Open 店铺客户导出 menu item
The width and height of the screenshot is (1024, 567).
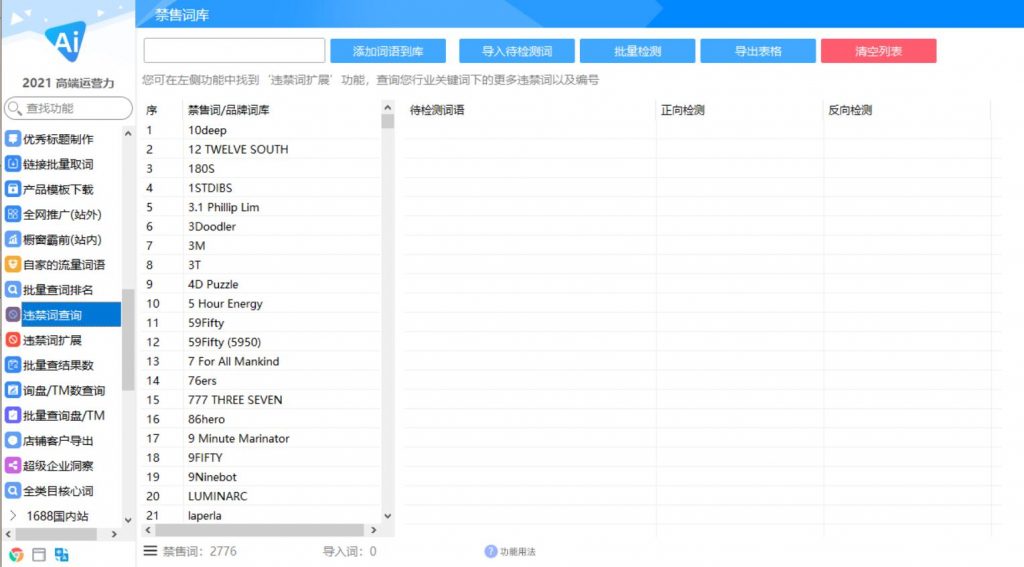click(58, 440)
